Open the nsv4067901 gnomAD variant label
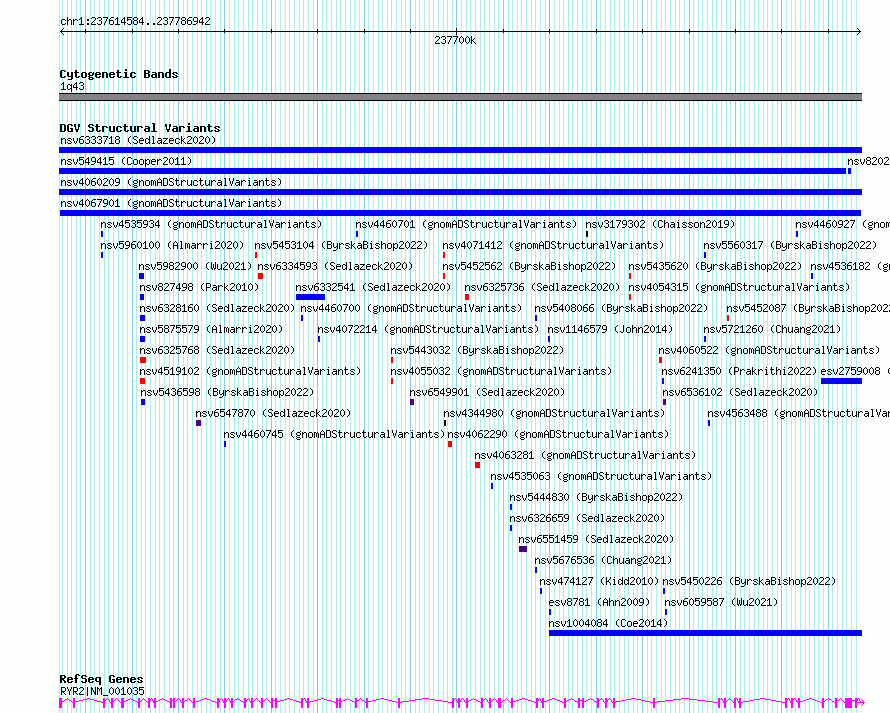Viewport: 890px width, 713px height. tap(171, 203)
